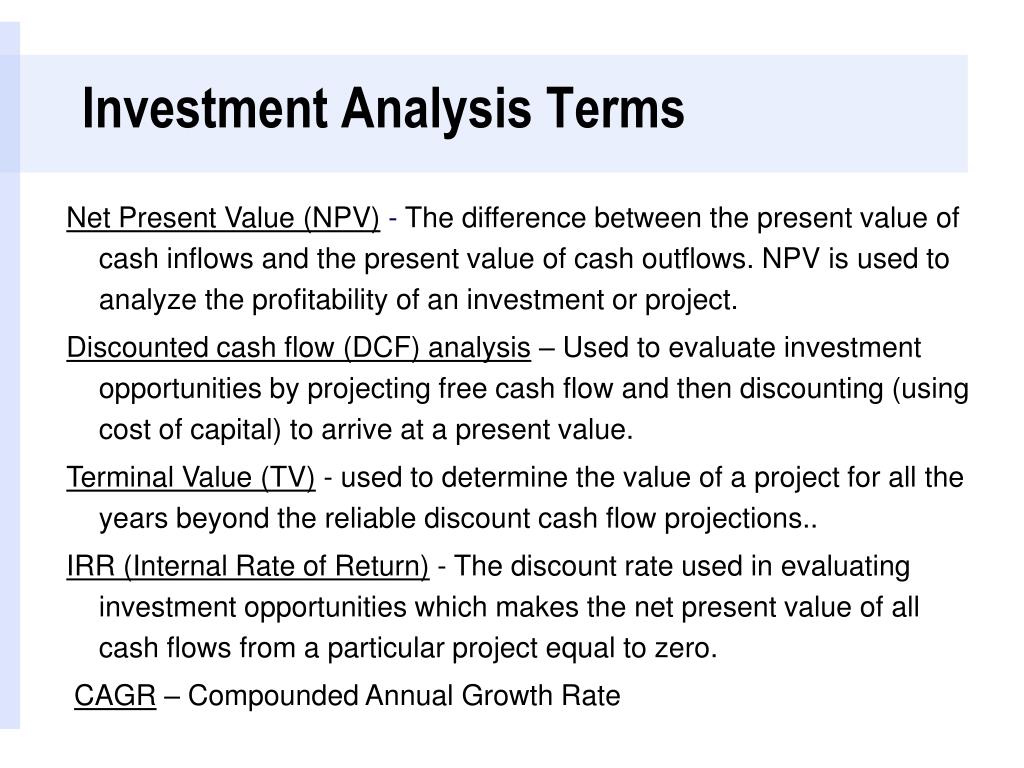The image size is (1024, 768).
Task: Click the blue vertical bar on left edge
Action: pos(10,376)
